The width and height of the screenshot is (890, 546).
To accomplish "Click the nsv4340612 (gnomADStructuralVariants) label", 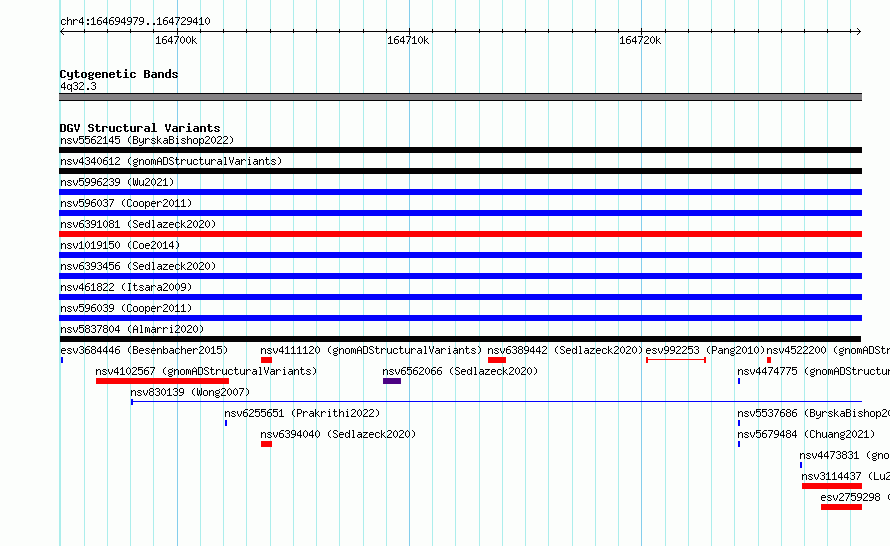I will (x=171, y=161).
